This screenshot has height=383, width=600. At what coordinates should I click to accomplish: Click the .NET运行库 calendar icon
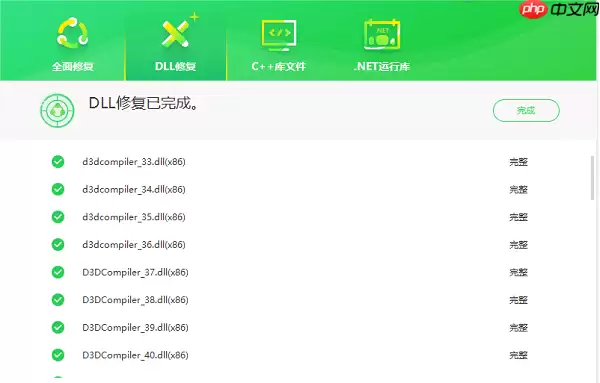tap(382, 35)
